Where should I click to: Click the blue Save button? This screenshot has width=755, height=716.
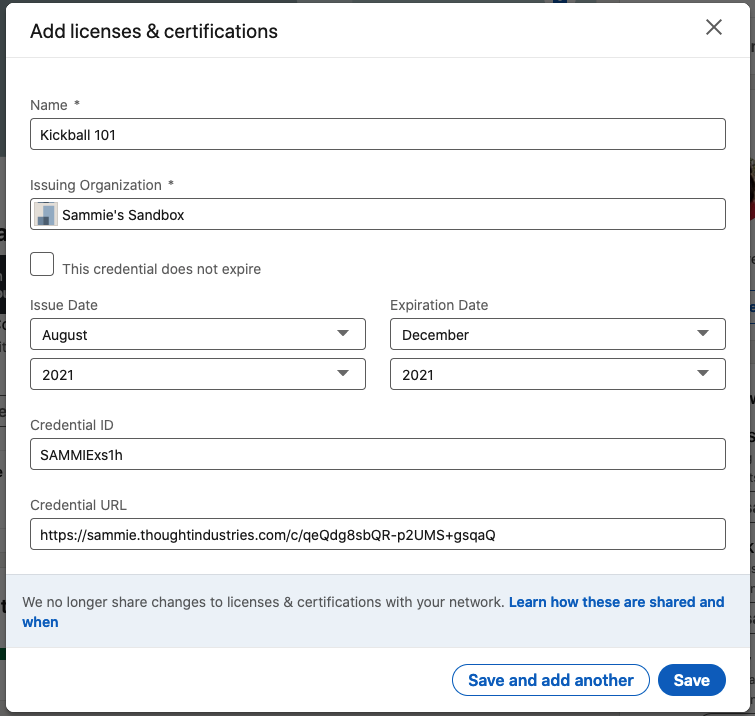tap(691, 680)
